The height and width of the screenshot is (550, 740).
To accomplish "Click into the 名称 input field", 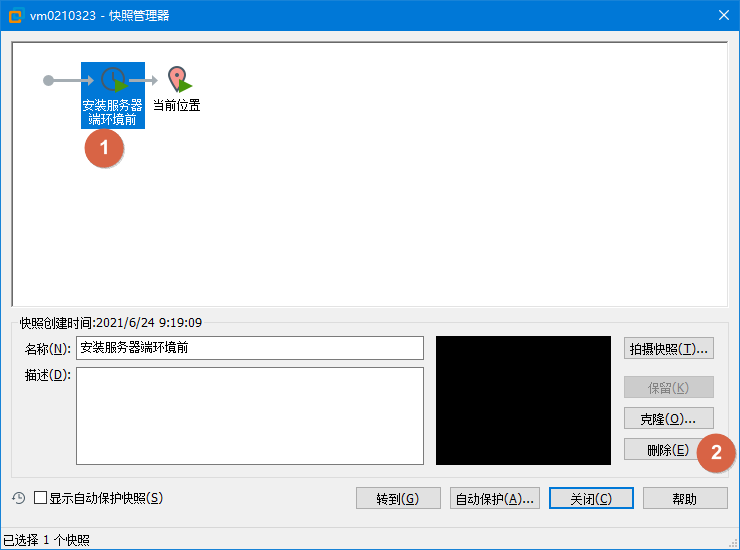I will [x=250, y=348].
